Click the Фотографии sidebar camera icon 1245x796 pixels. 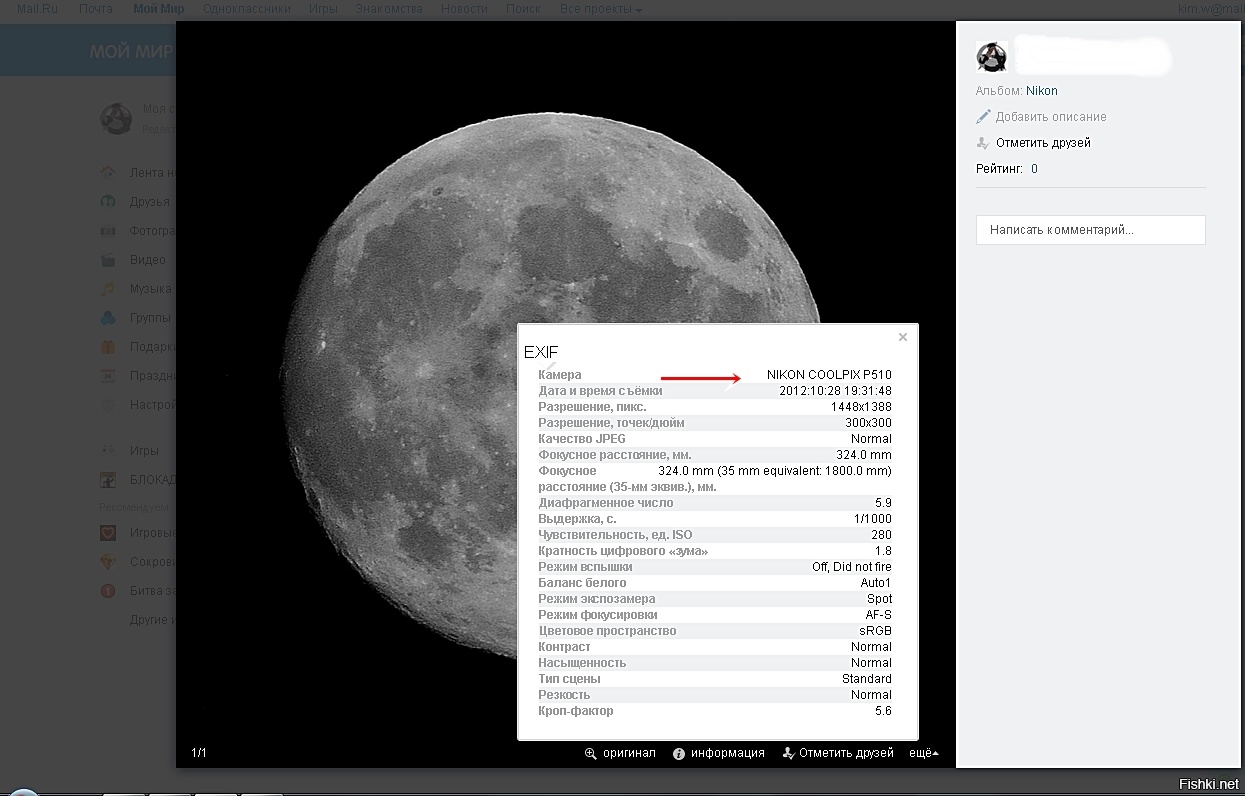tap(108, 231)
